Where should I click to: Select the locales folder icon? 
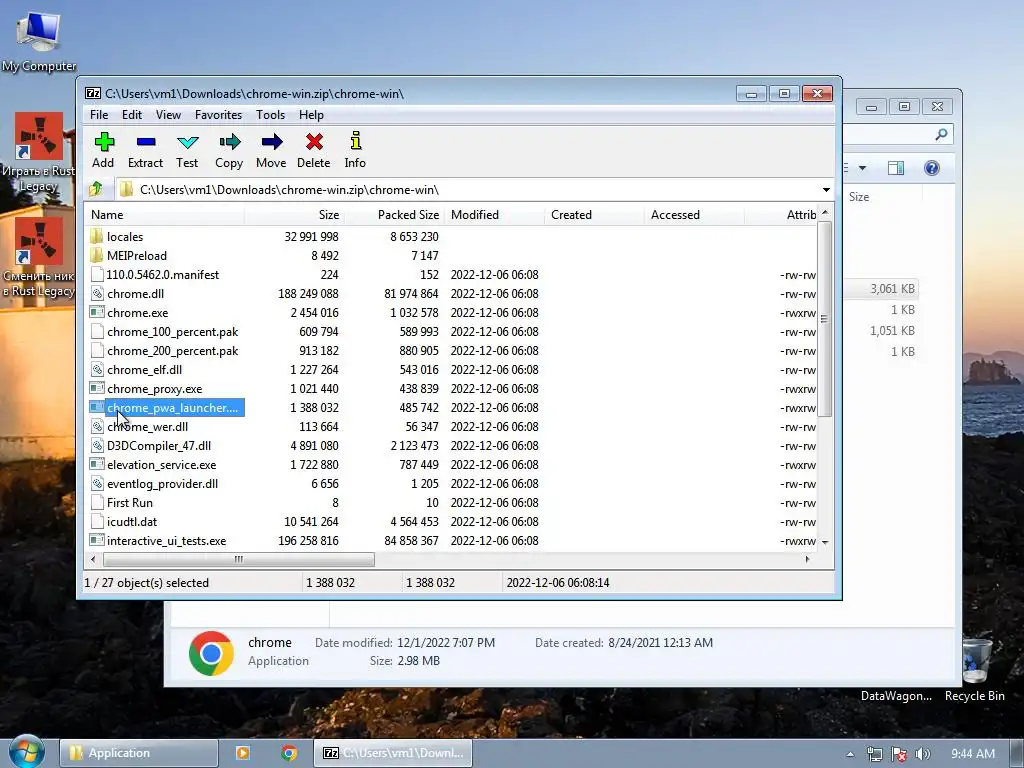pos(97,236)
